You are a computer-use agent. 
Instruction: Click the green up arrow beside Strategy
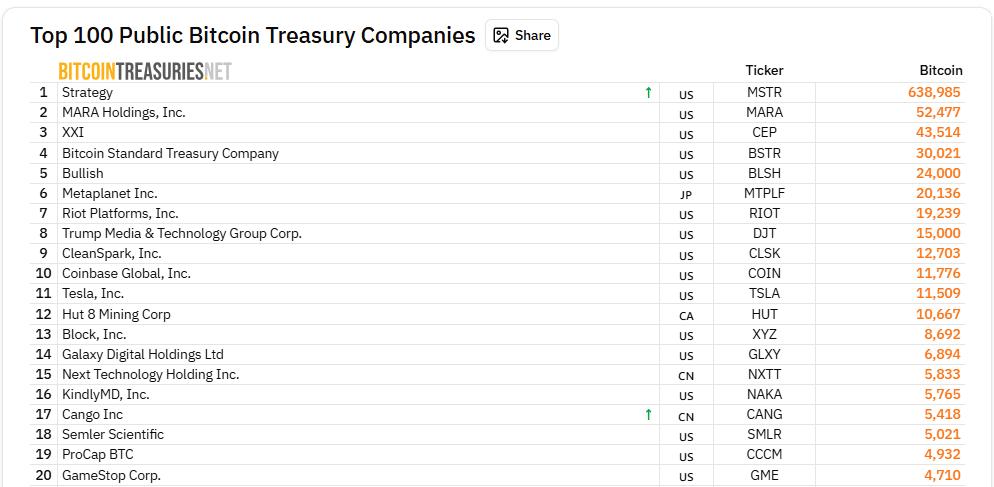648,93
